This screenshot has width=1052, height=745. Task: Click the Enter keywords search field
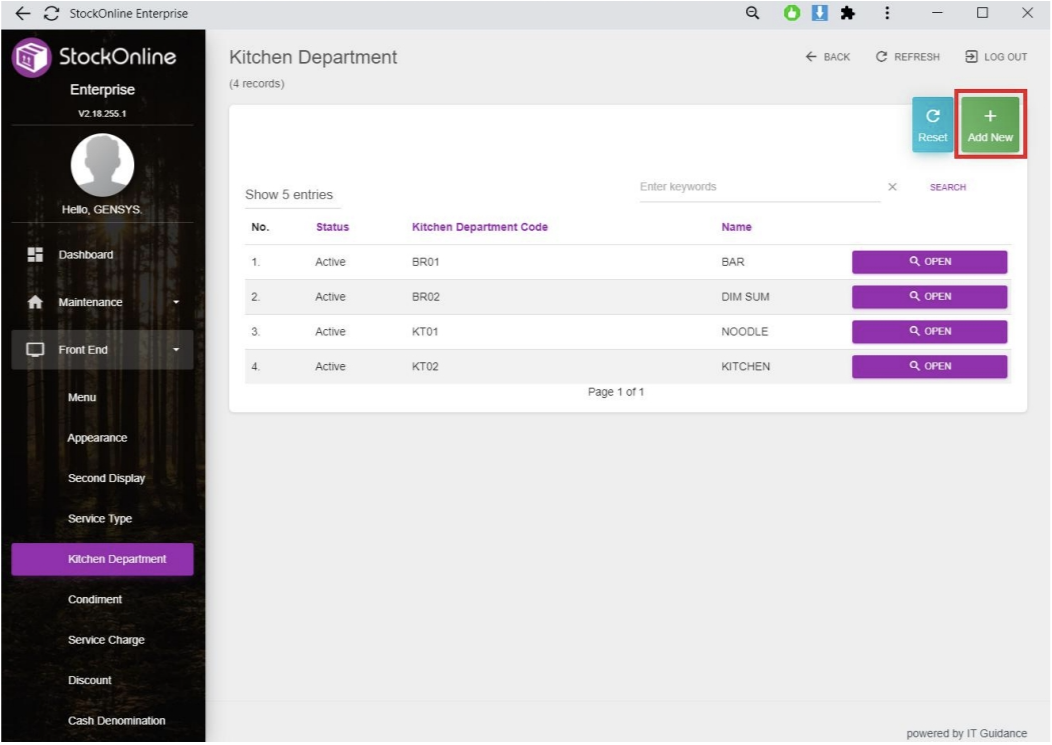coord(758,187)
